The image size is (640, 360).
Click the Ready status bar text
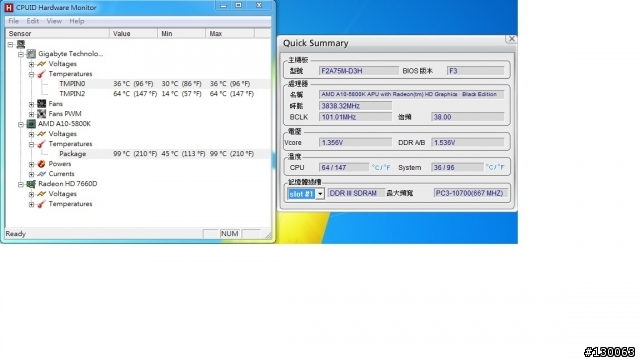(16, 234)
